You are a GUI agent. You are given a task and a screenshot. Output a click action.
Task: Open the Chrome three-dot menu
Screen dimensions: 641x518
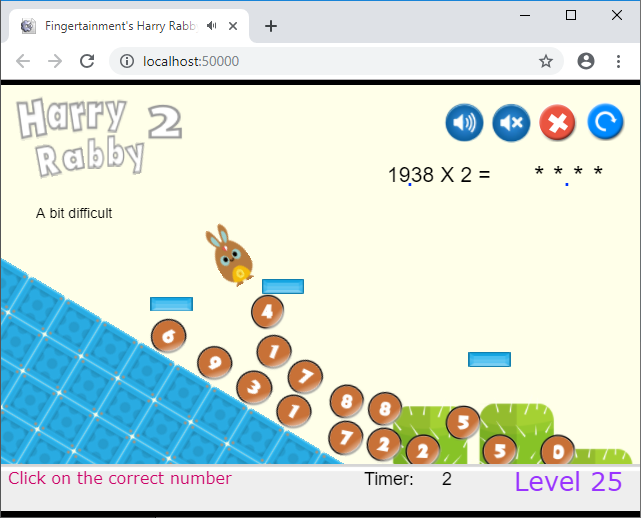(x=619, y=61)
